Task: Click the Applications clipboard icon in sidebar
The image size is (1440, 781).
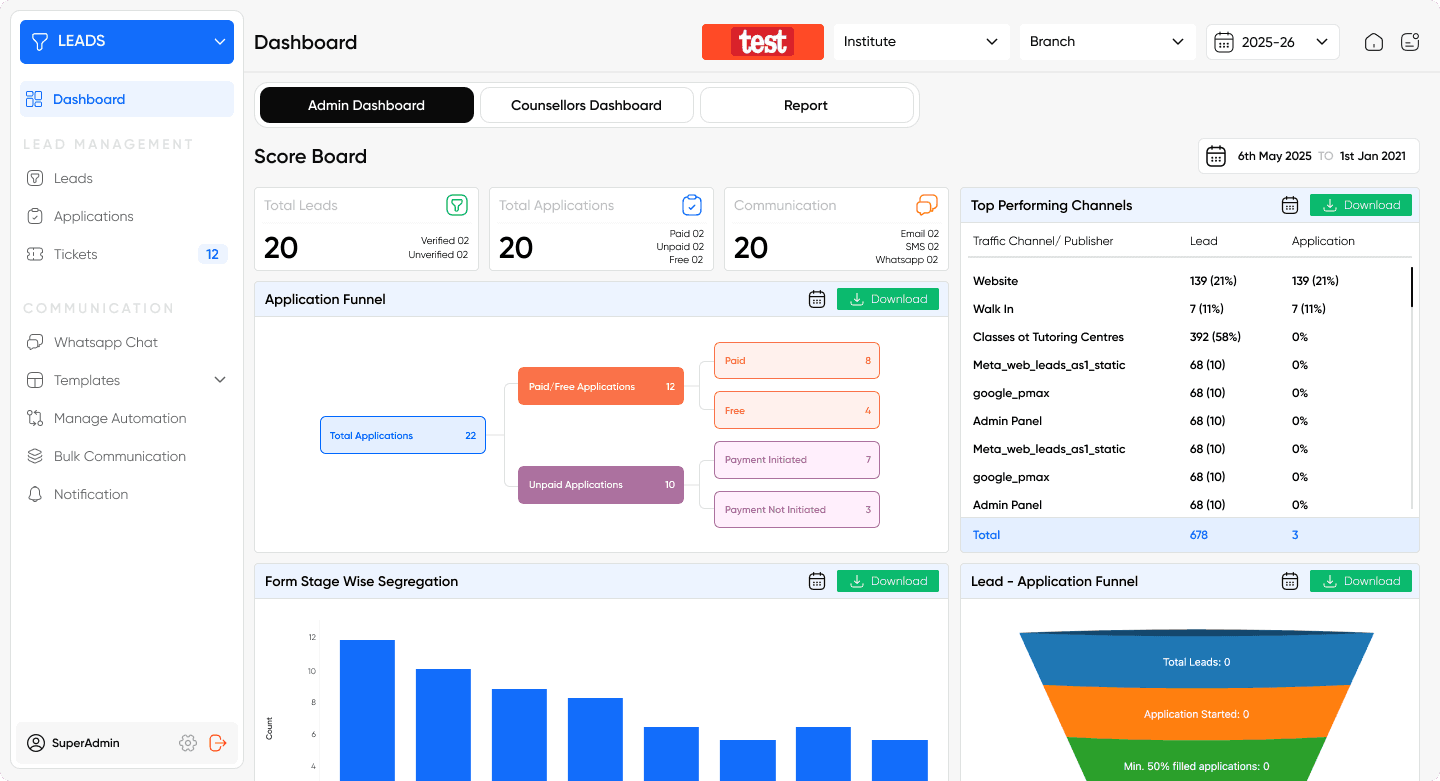Action: tap(35, 216)
